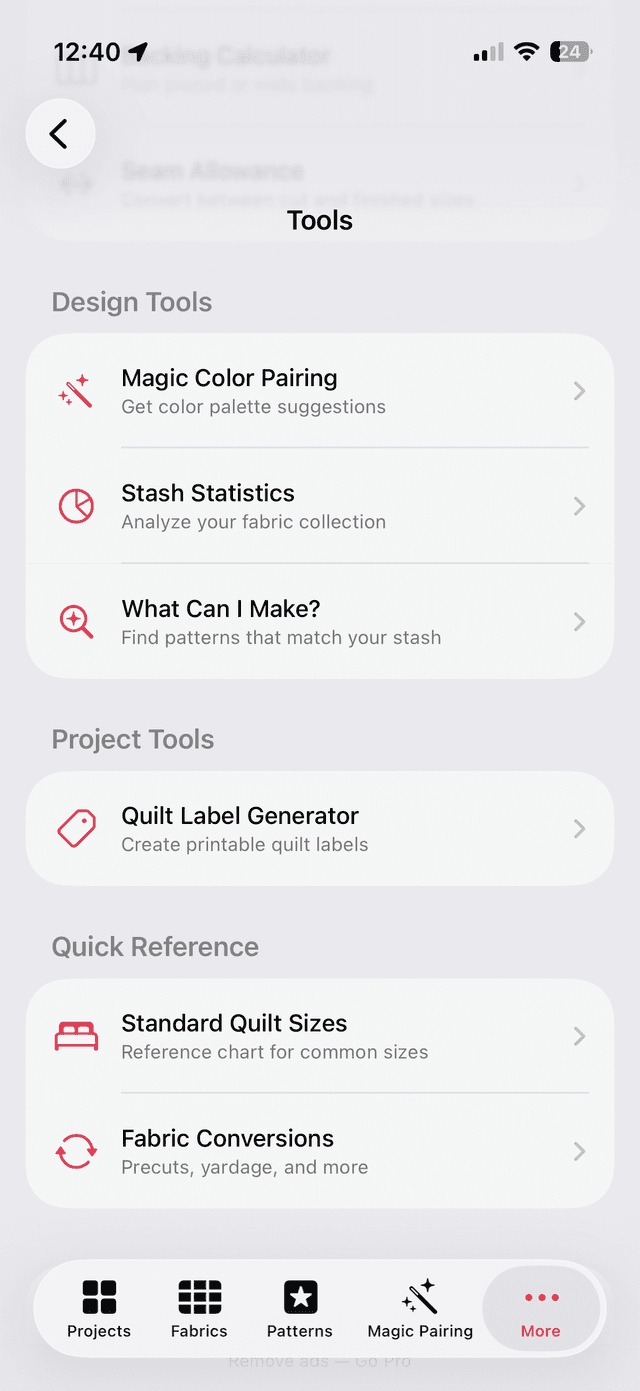
Task: Tap the chevron next to Fabric Conversions
Action: pyautogui.click(x=579, y=1152)
